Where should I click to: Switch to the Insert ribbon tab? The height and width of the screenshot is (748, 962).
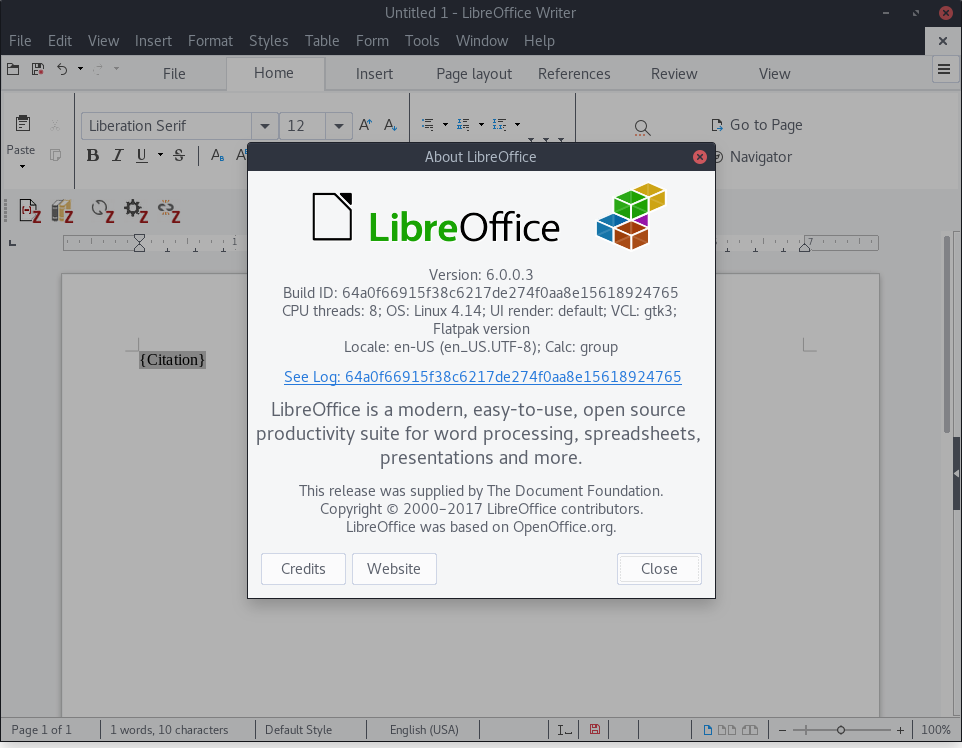[374, 74]
